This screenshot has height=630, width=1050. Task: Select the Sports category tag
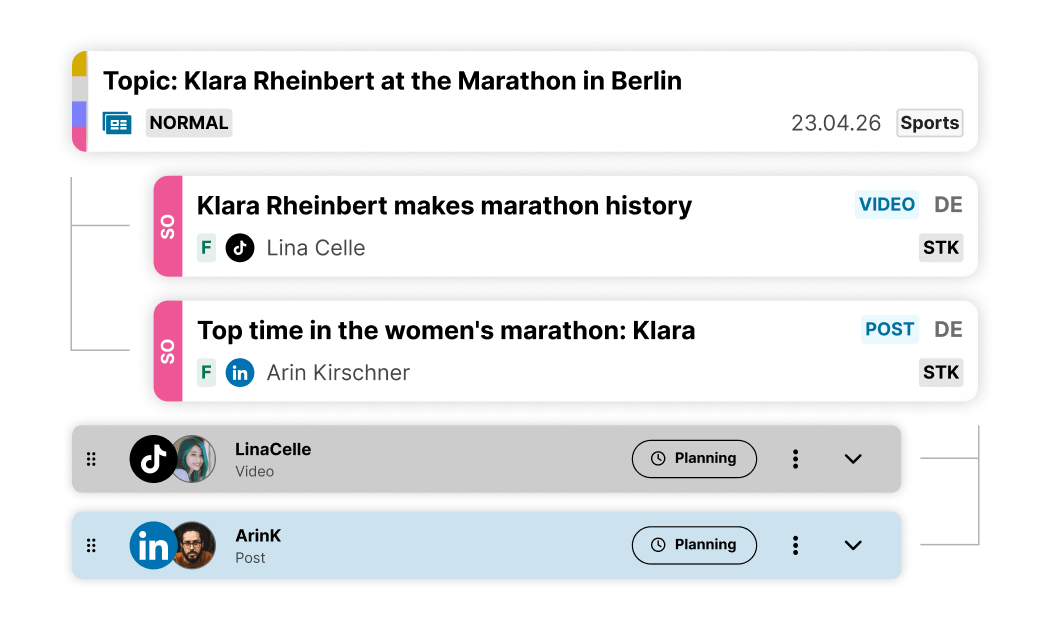tap(929, 123)
